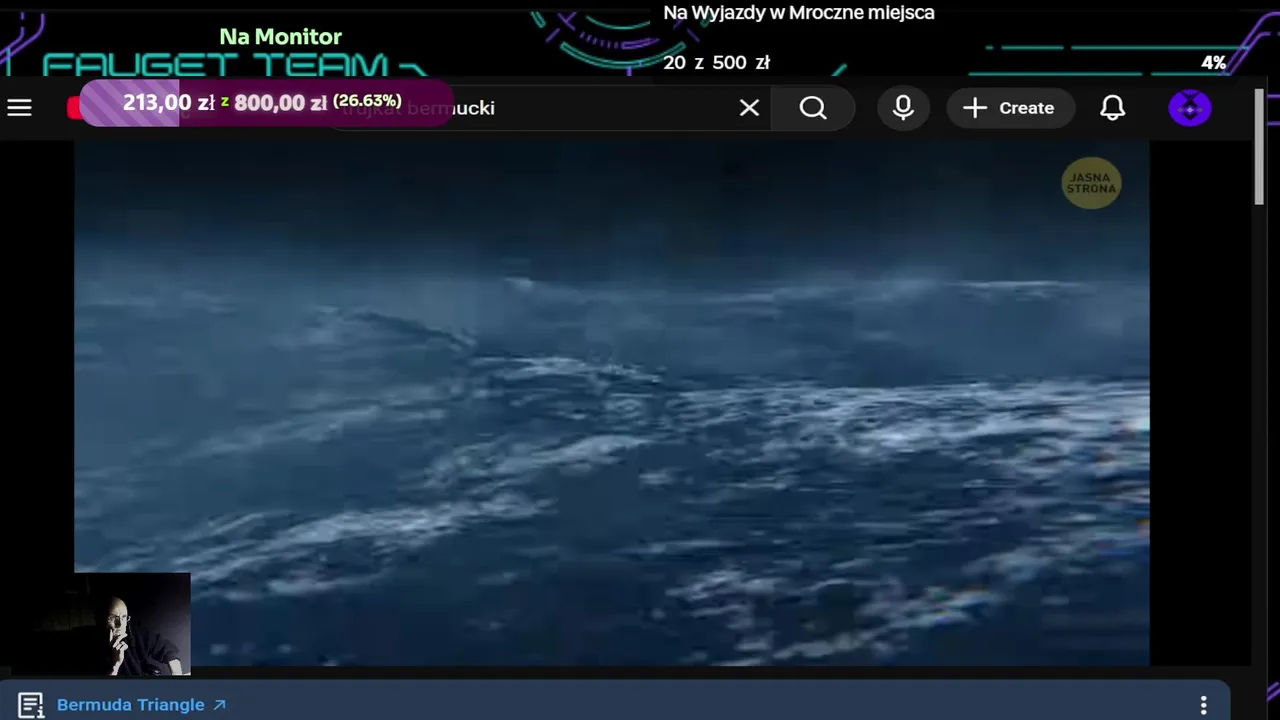Image resolution: width=1280 pixels, height=720 pixels.
Task: Clear the search box with the X
Action: (749, 108)
